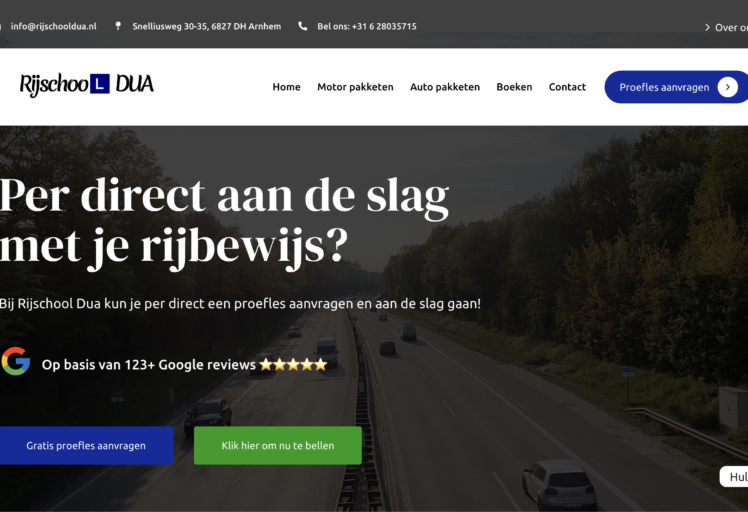Open the Hulp chat widget at the edge

[x=735, y=477]
